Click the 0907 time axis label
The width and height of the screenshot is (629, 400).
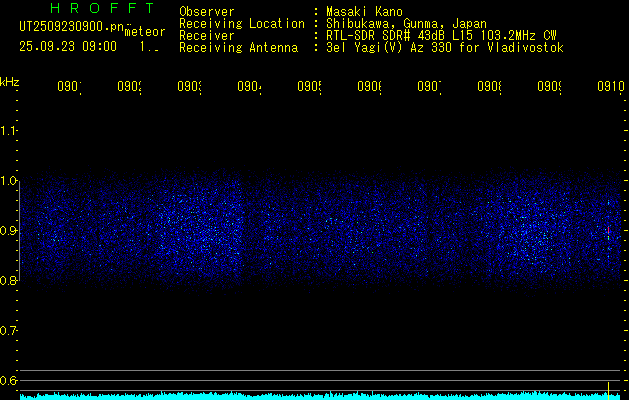click(429, 87)
